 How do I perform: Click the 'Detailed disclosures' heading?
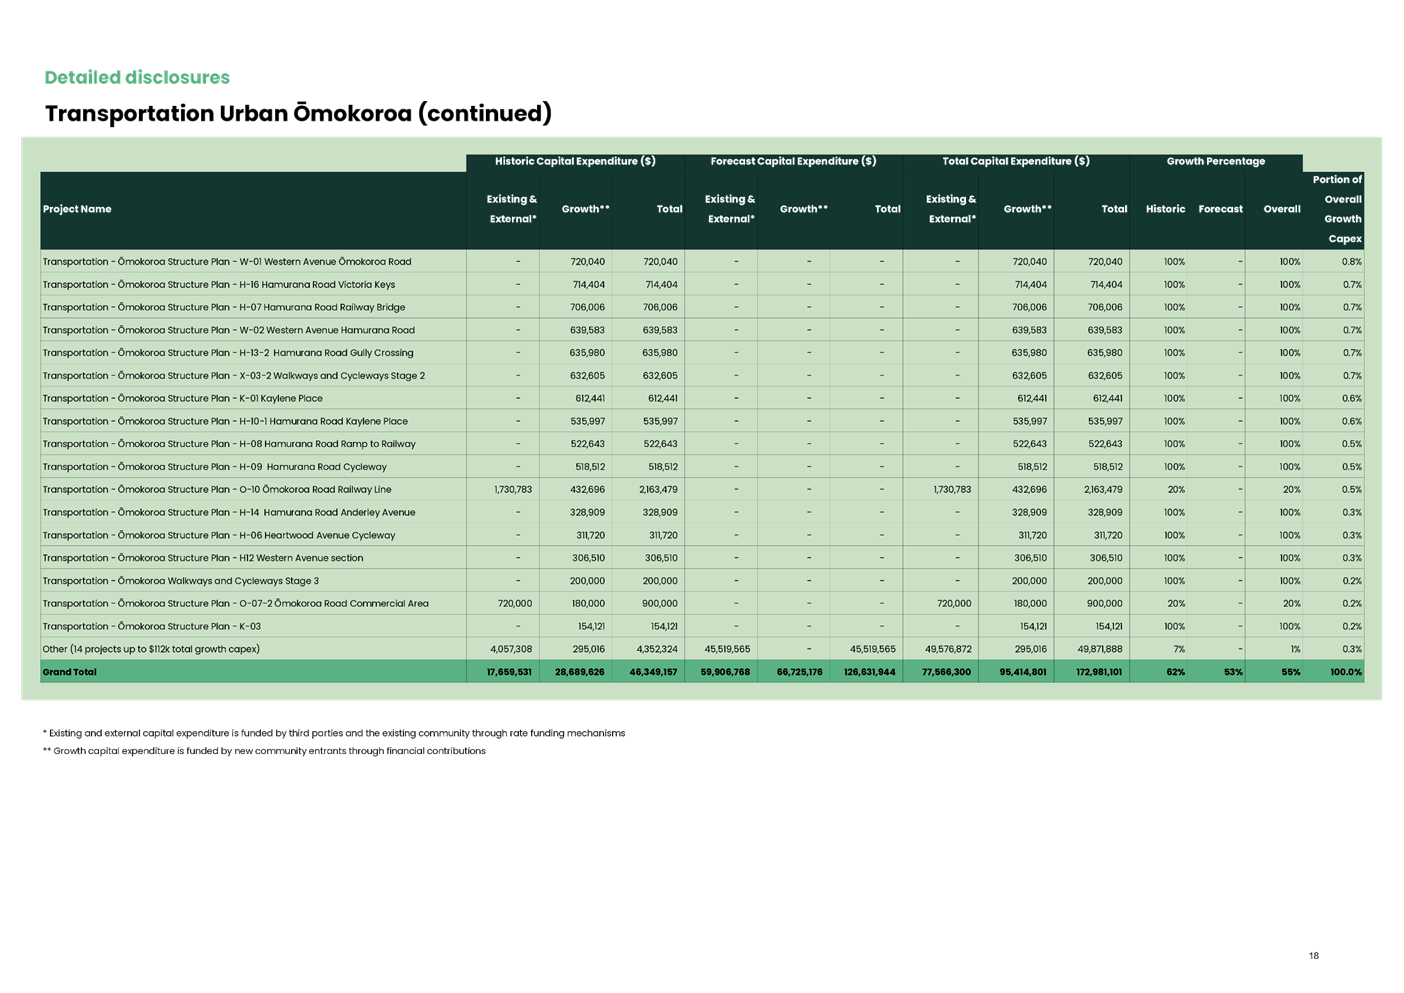(138, 77)
